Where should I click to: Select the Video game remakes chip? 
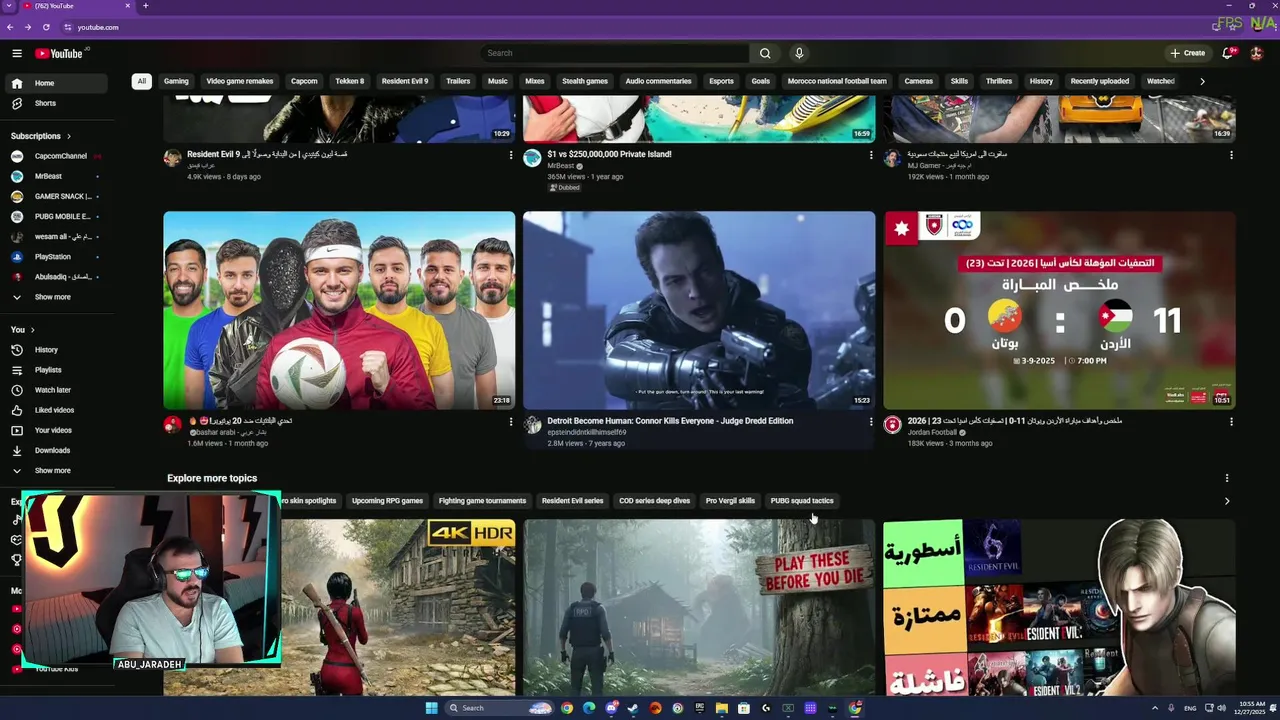[x=240, y=81]
